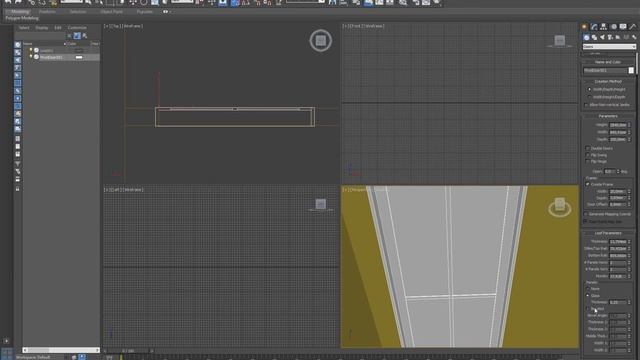Choose Width/Height/Depth creation method
This screenshot has width=640, height=360.
click(589, 97)
